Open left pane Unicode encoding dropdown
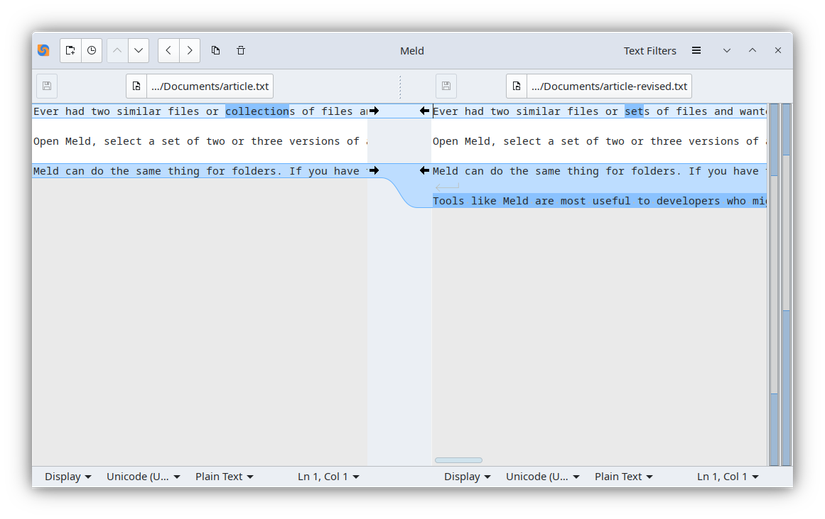 pyautogui.click(x=143, y=476)
